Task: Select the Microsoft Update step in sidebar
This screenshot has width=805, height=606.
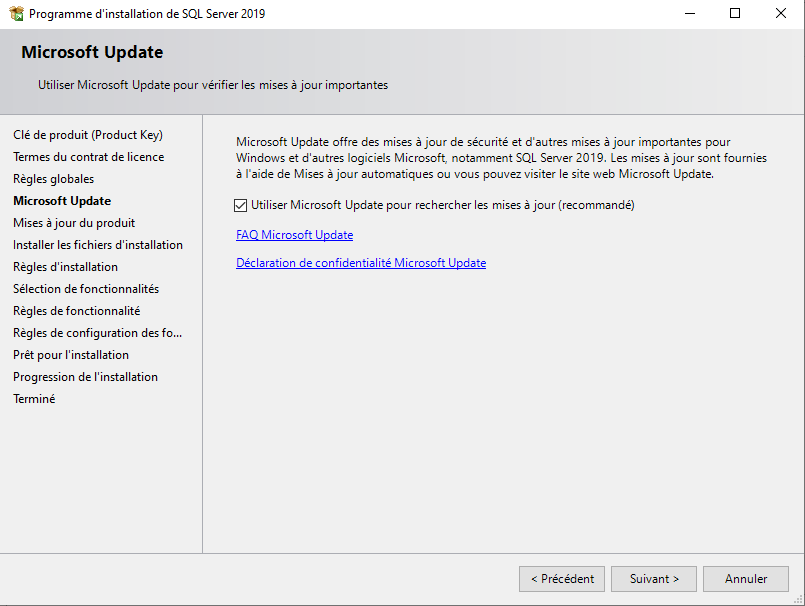Action: (x=62, y=201)
